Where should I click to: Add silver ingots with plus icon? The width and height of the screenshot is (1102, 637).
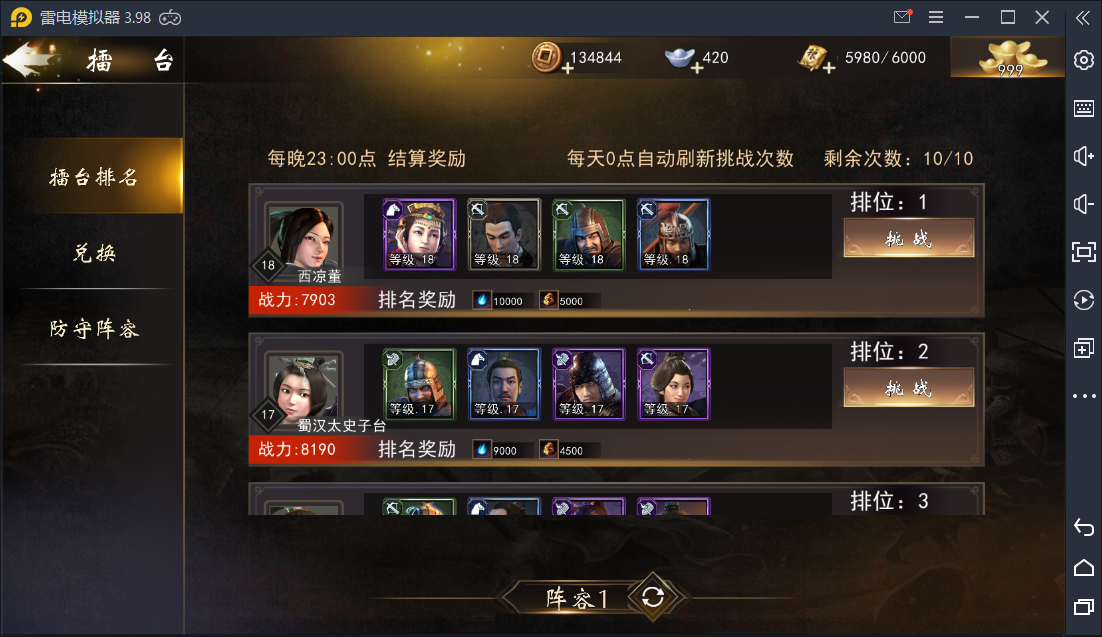coord(696,68)
